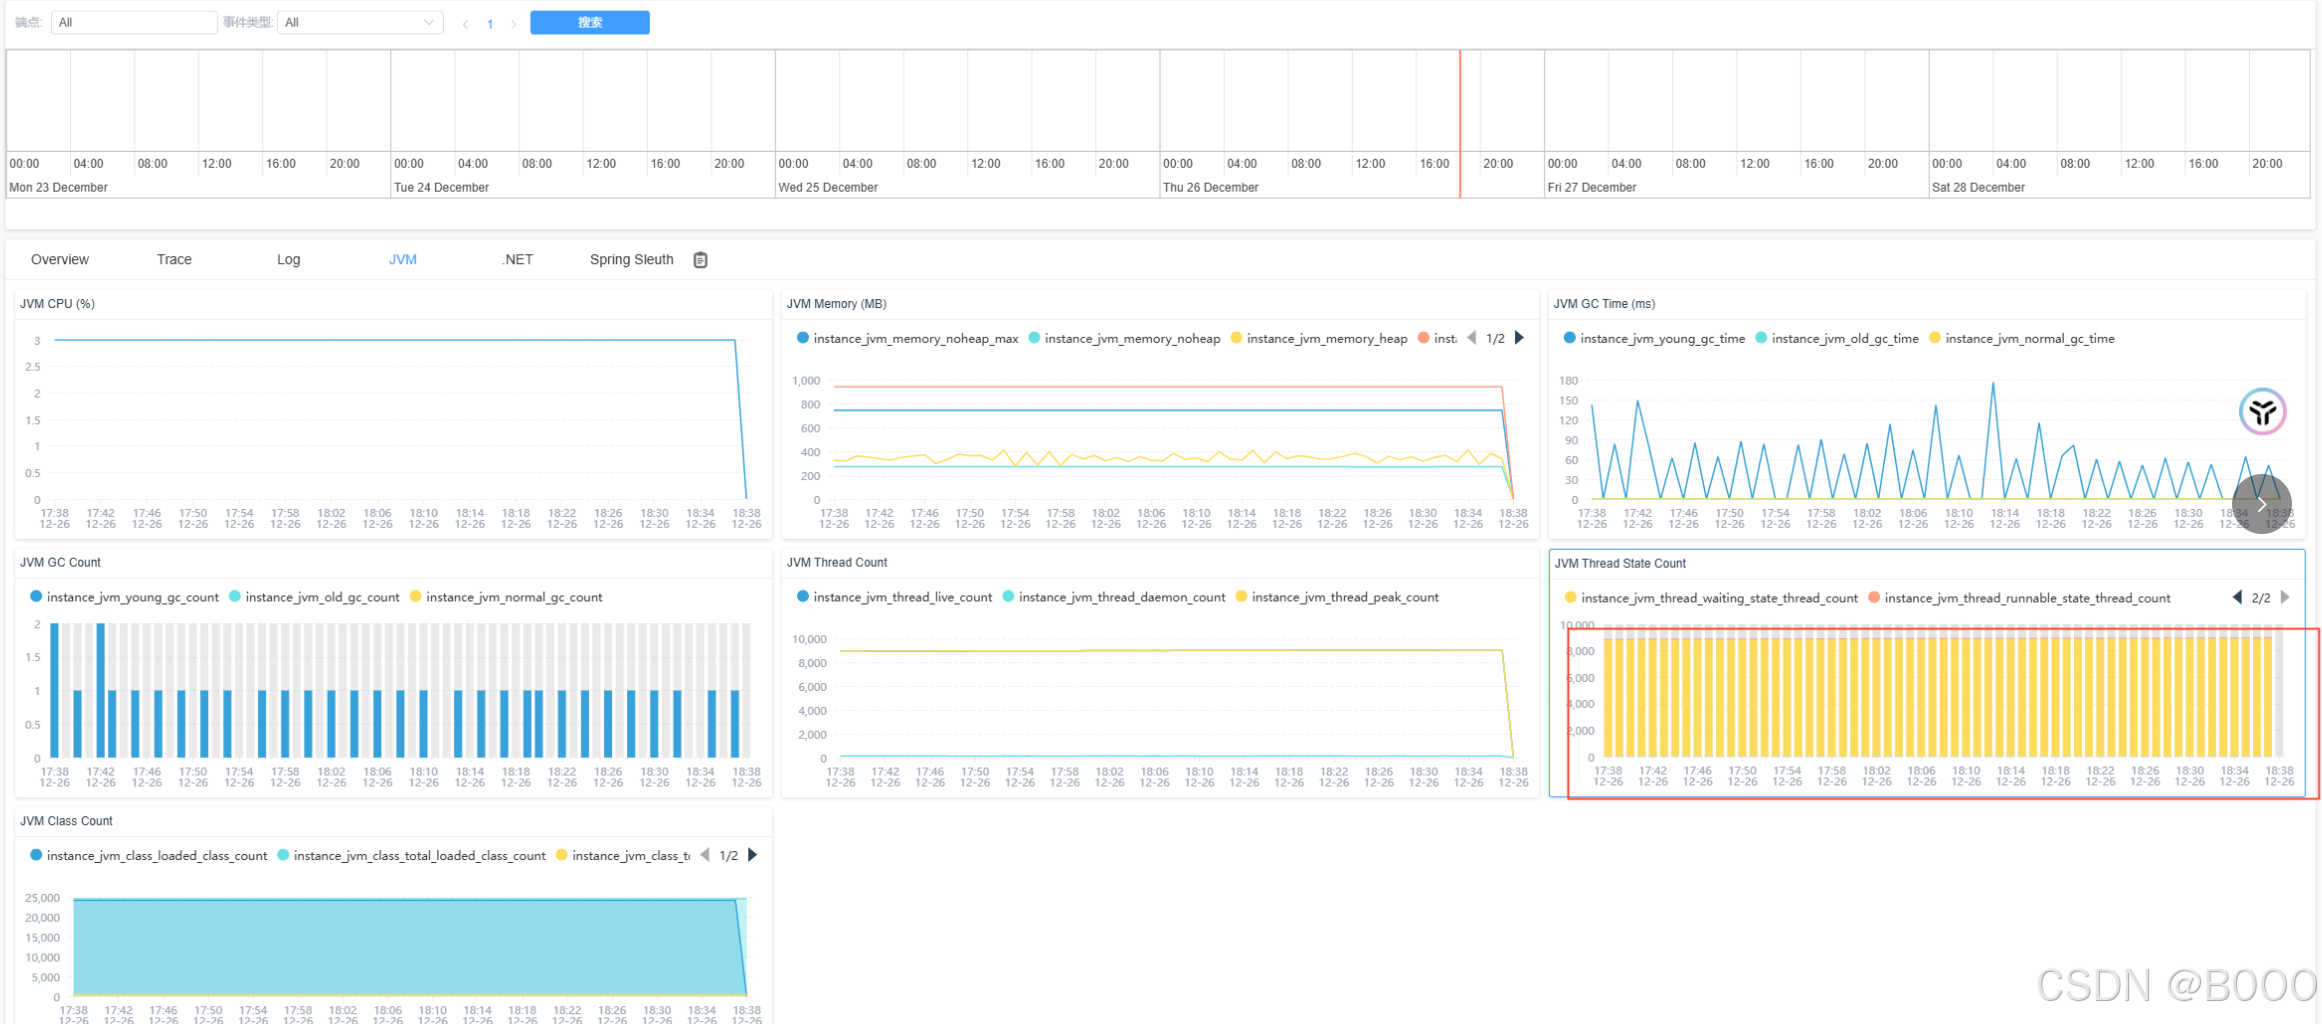Toggle instance_jvm_normal_gc_count legend series
The image size is (2322, 1024).
[506, 597]
